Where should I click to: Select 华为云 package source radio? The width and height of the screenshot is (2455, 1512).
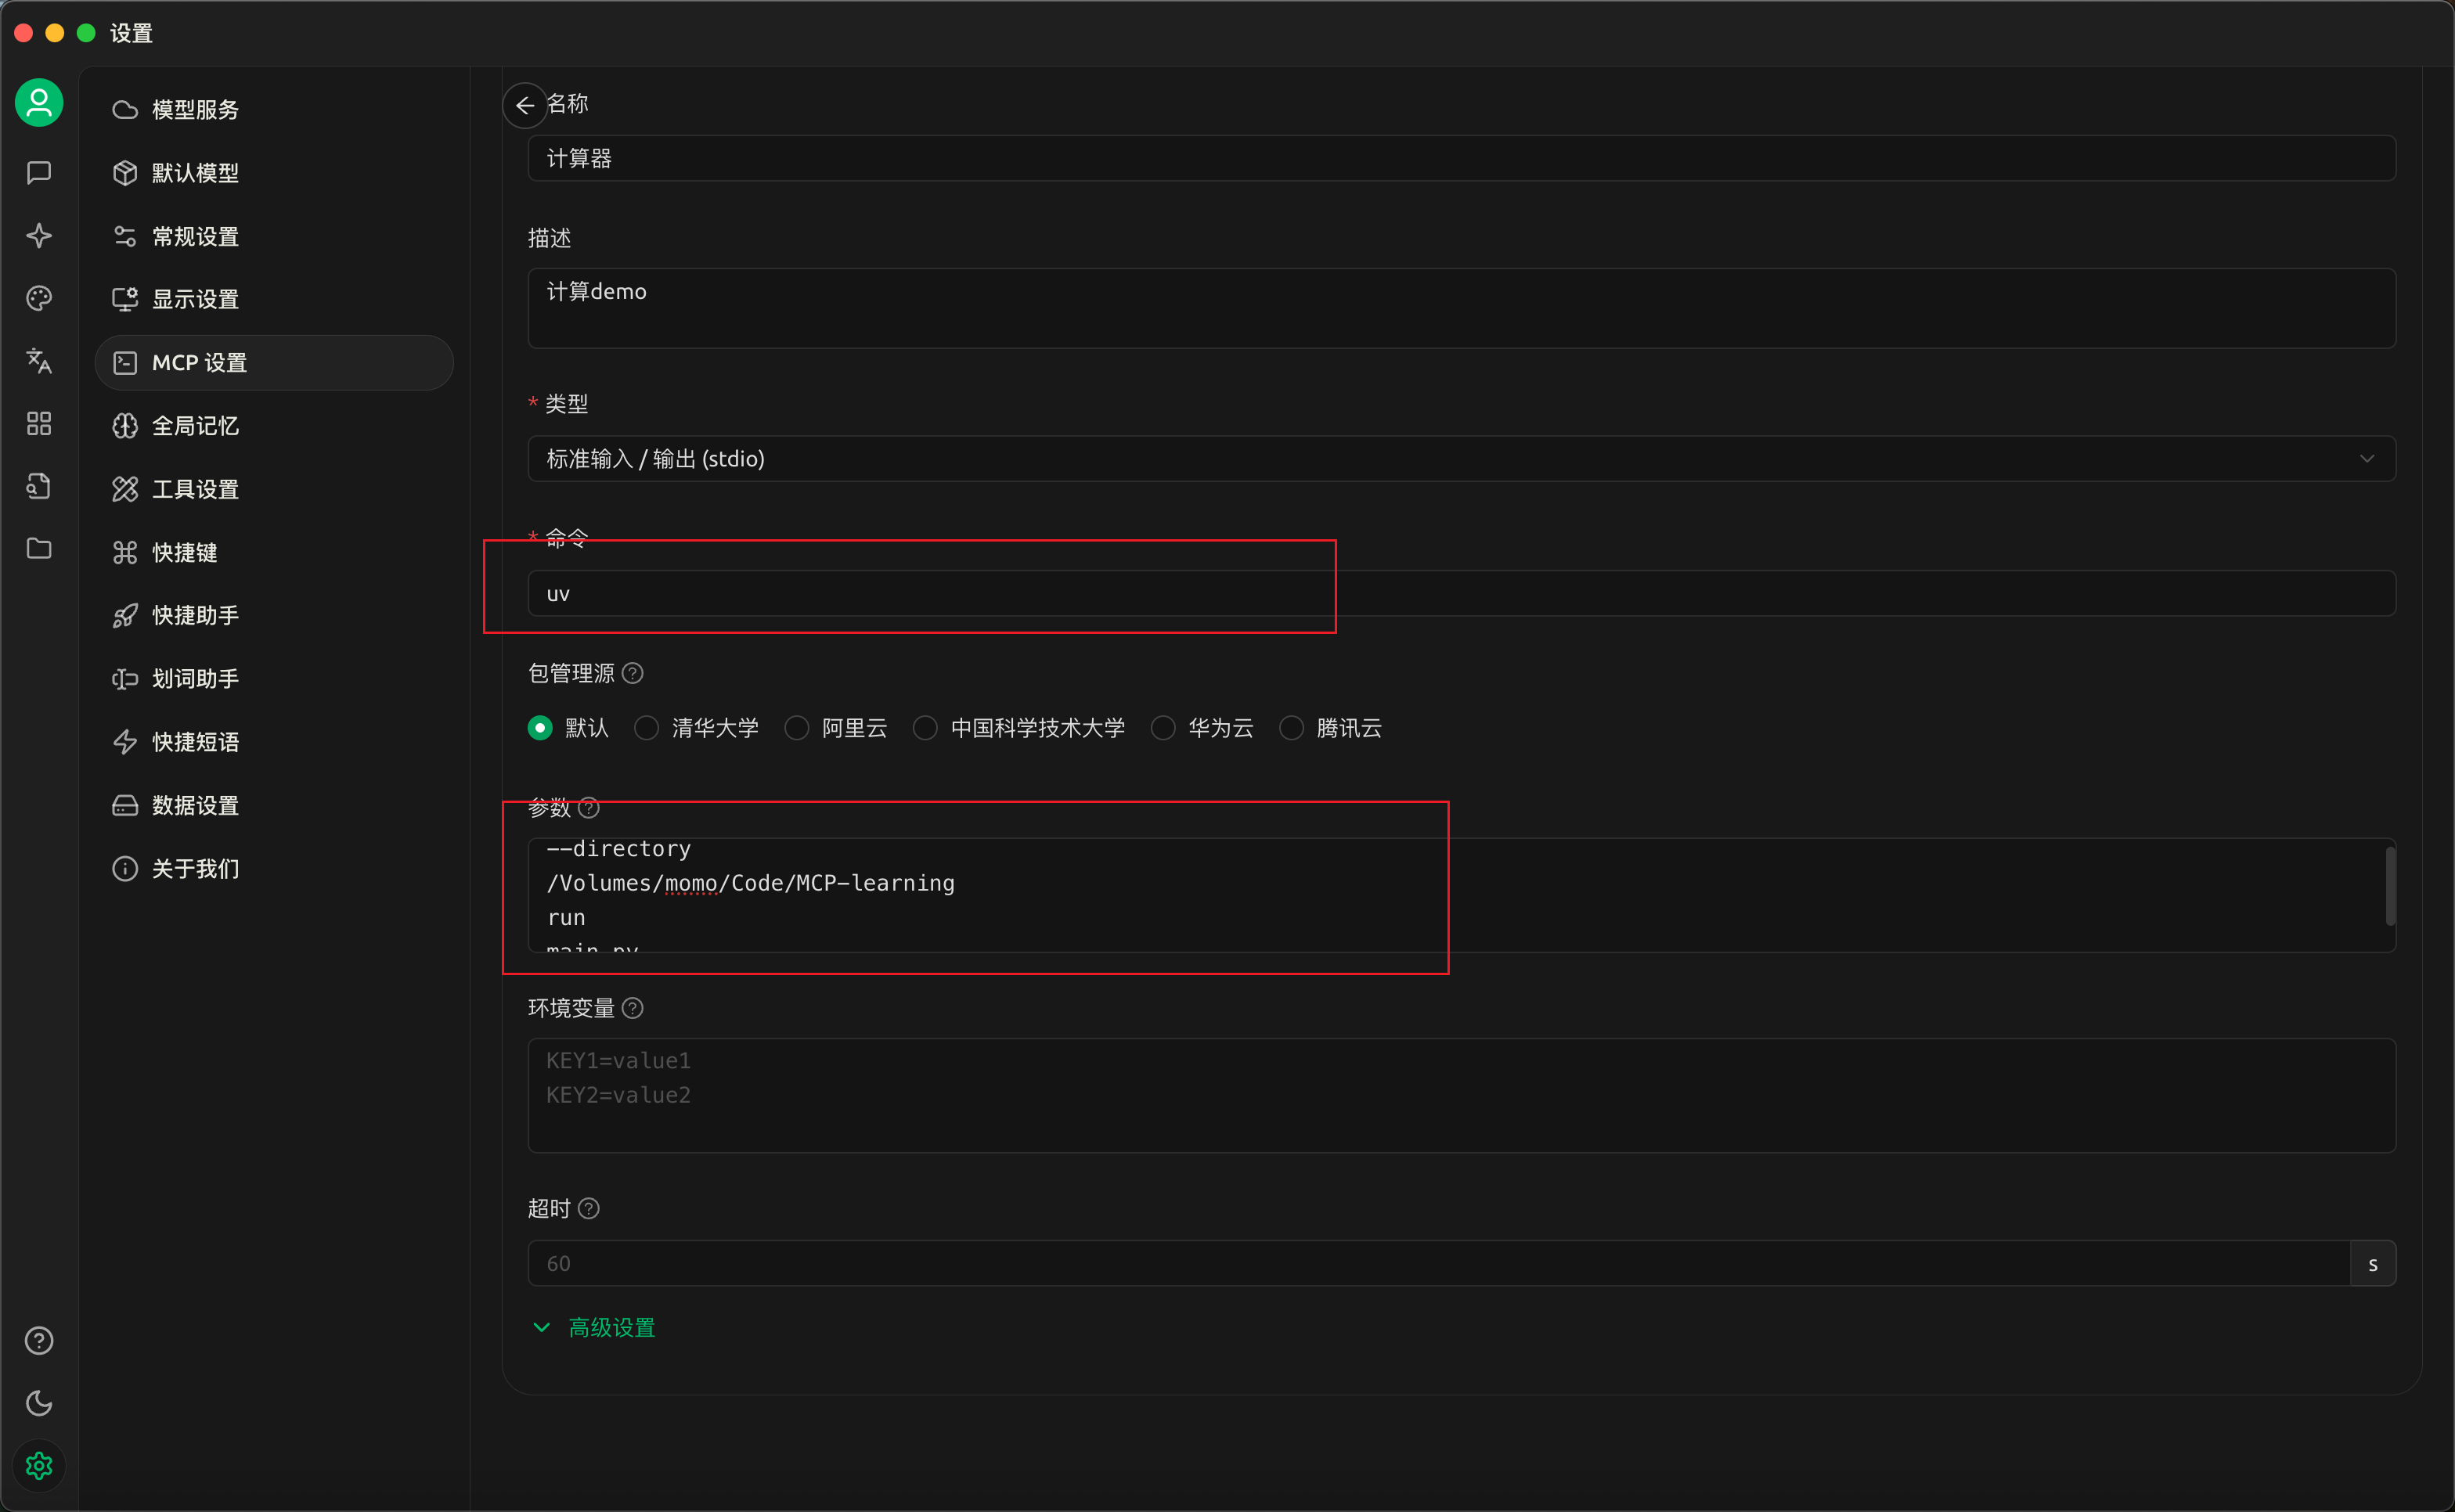(x=1163, y=728)
